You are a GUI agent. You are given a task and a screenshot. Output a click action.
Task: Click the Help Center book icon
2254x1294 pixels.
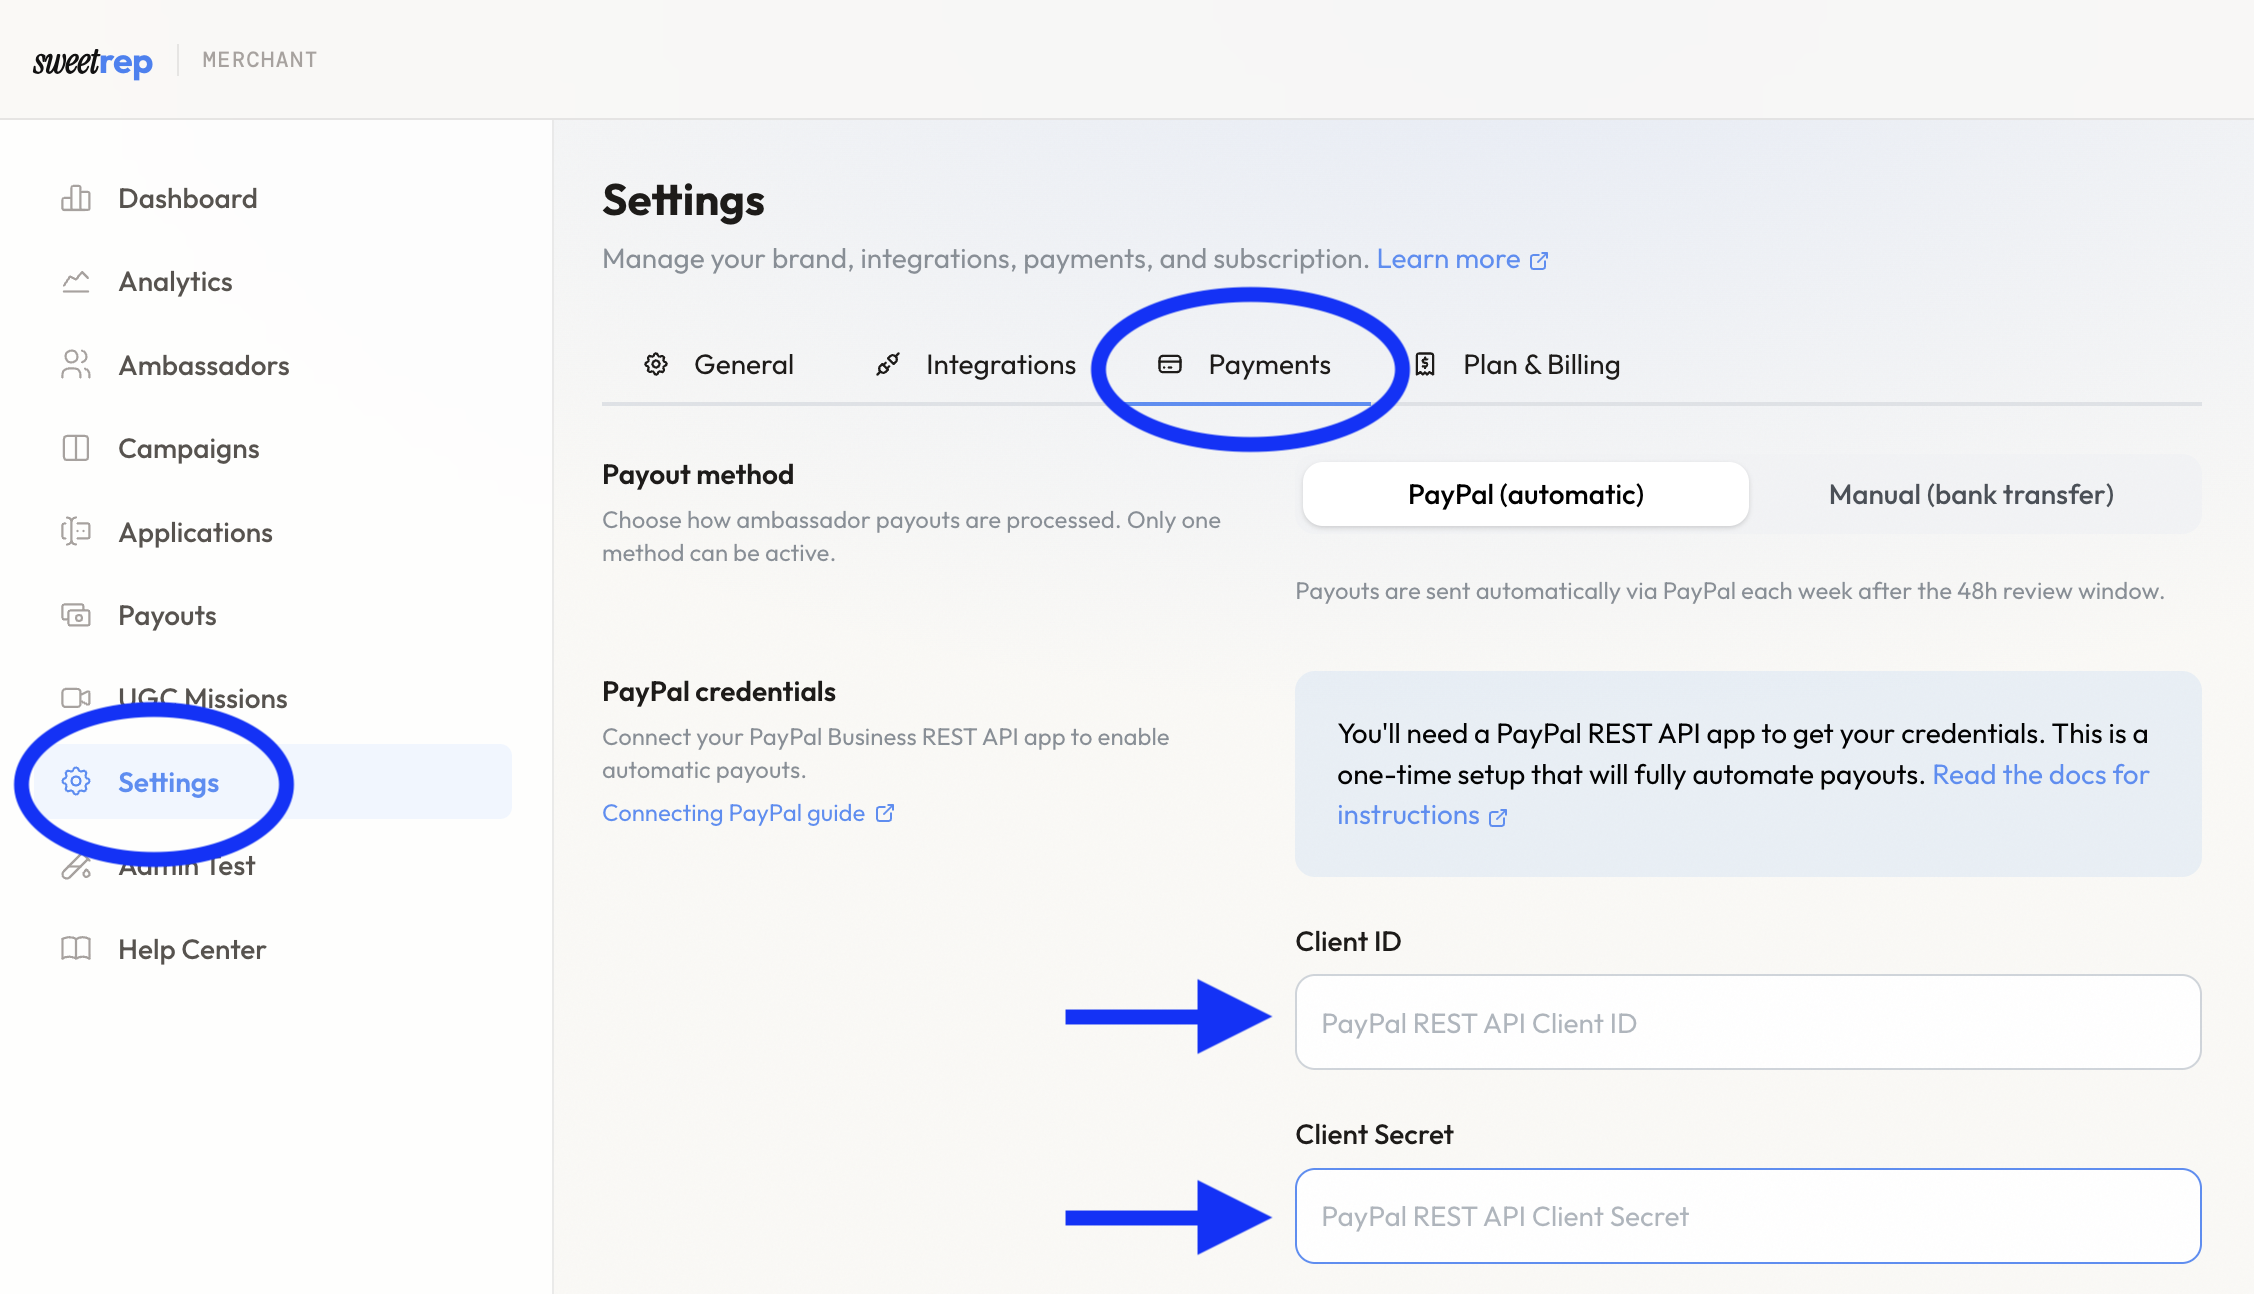click(x=76, y=949)
